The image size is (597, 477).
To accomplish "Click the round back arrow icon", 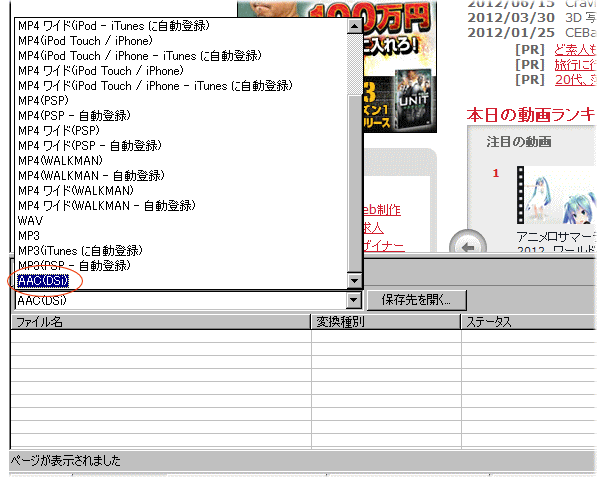I will [468, 246].
